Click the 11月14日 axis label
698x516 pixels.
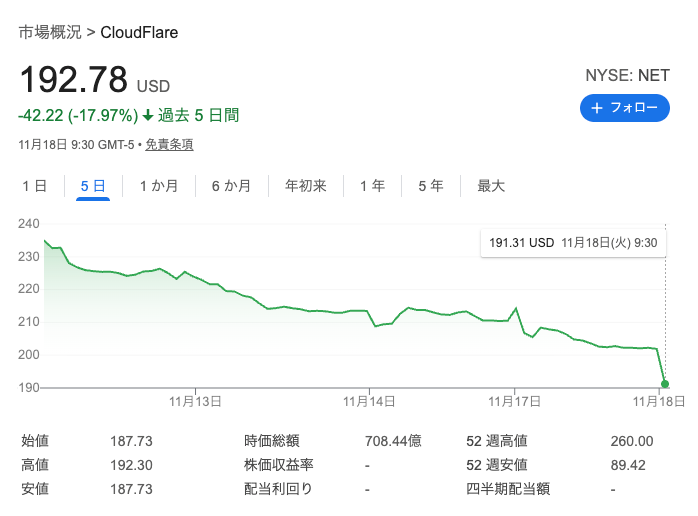coord(369,402)
